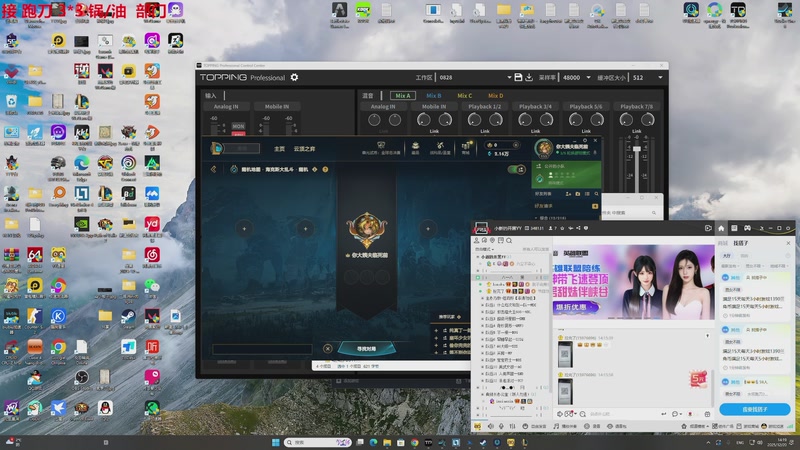Open the Windows Start button
The image size is (800, 450).
coord(276,442)
